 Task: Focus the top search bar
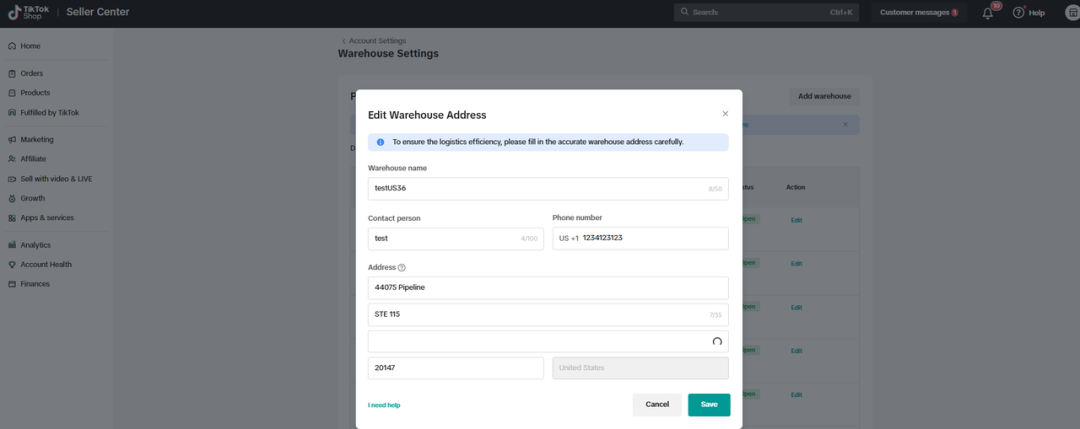click(765, 13)
